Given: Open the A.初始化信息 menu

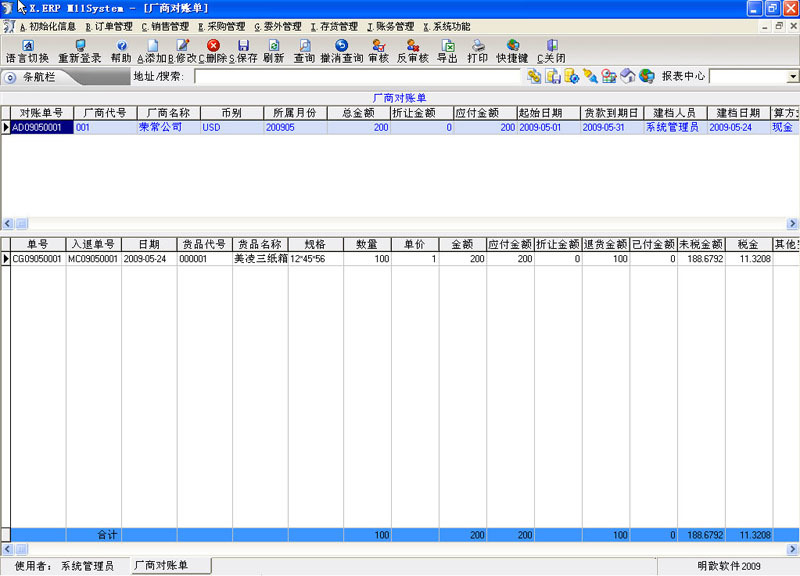Looking at the screenshot, I should [x=47, y=27].
